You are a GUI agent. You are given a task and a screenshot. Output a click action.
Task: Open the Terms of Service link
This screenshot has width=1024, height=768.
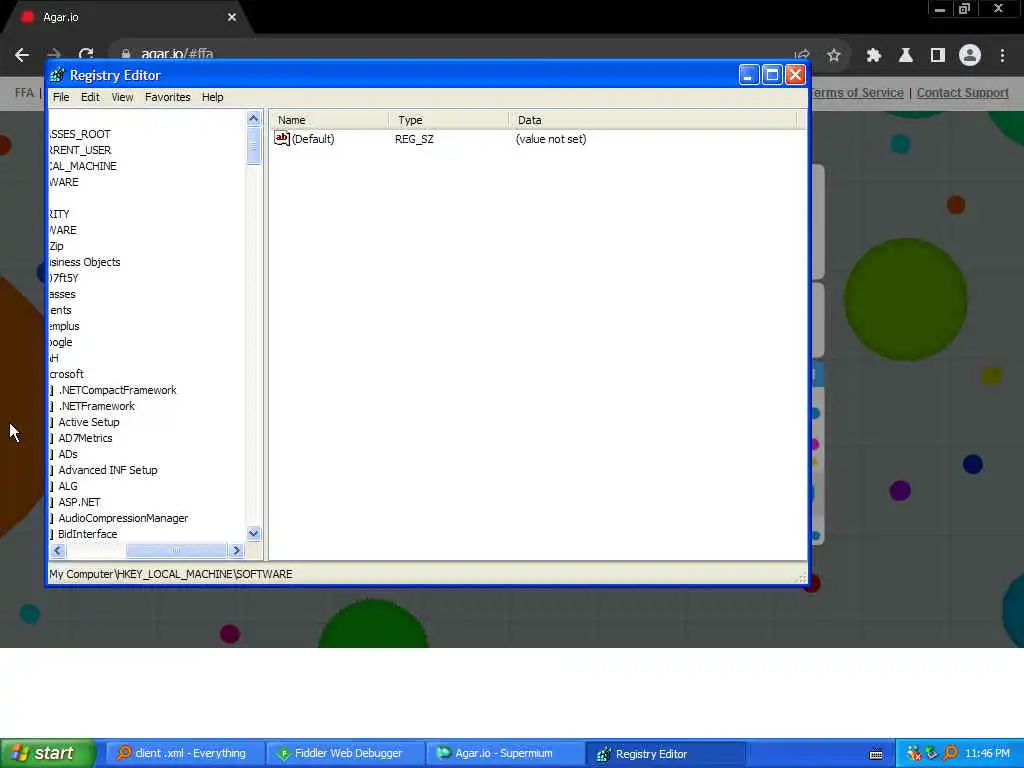click(857, 93)
